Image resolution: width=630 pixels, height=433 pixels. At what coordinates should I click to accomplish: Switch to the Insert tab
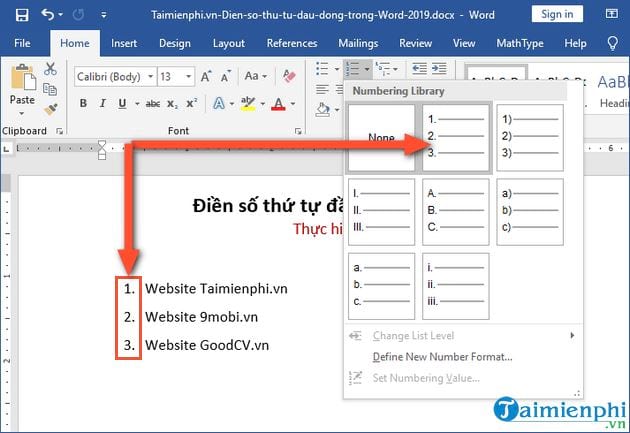coord(124,43)
